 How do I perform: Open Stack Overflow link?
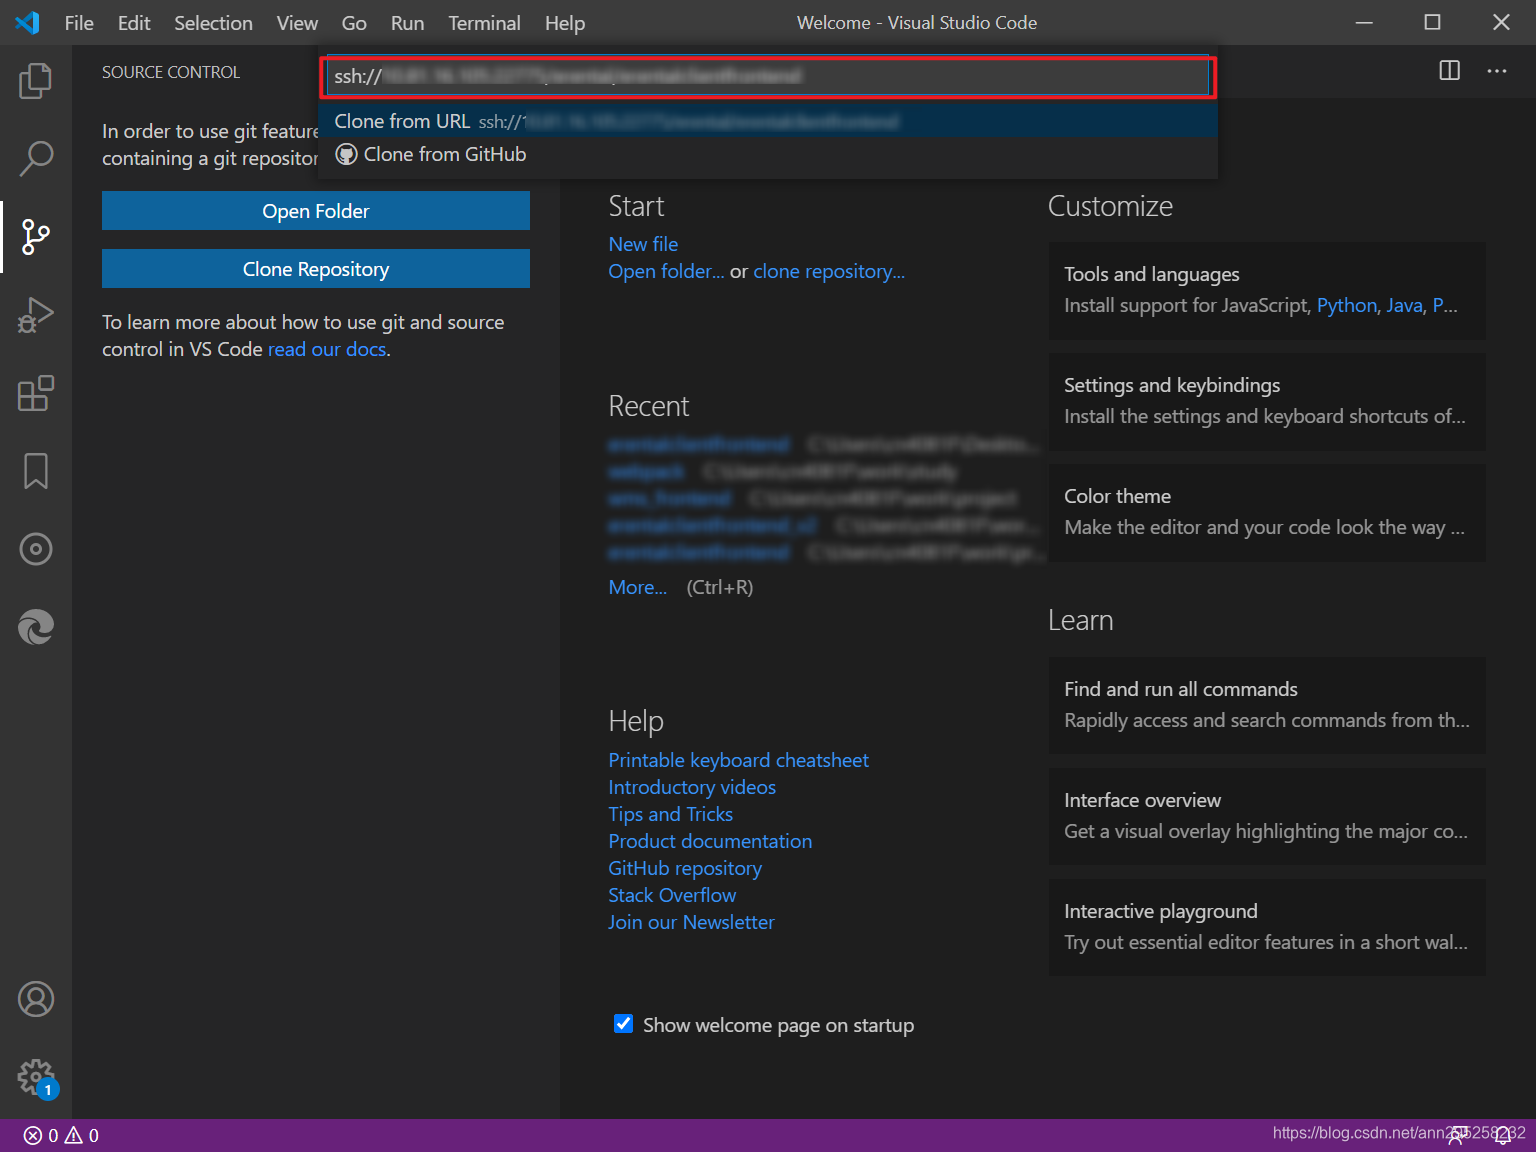672,895
